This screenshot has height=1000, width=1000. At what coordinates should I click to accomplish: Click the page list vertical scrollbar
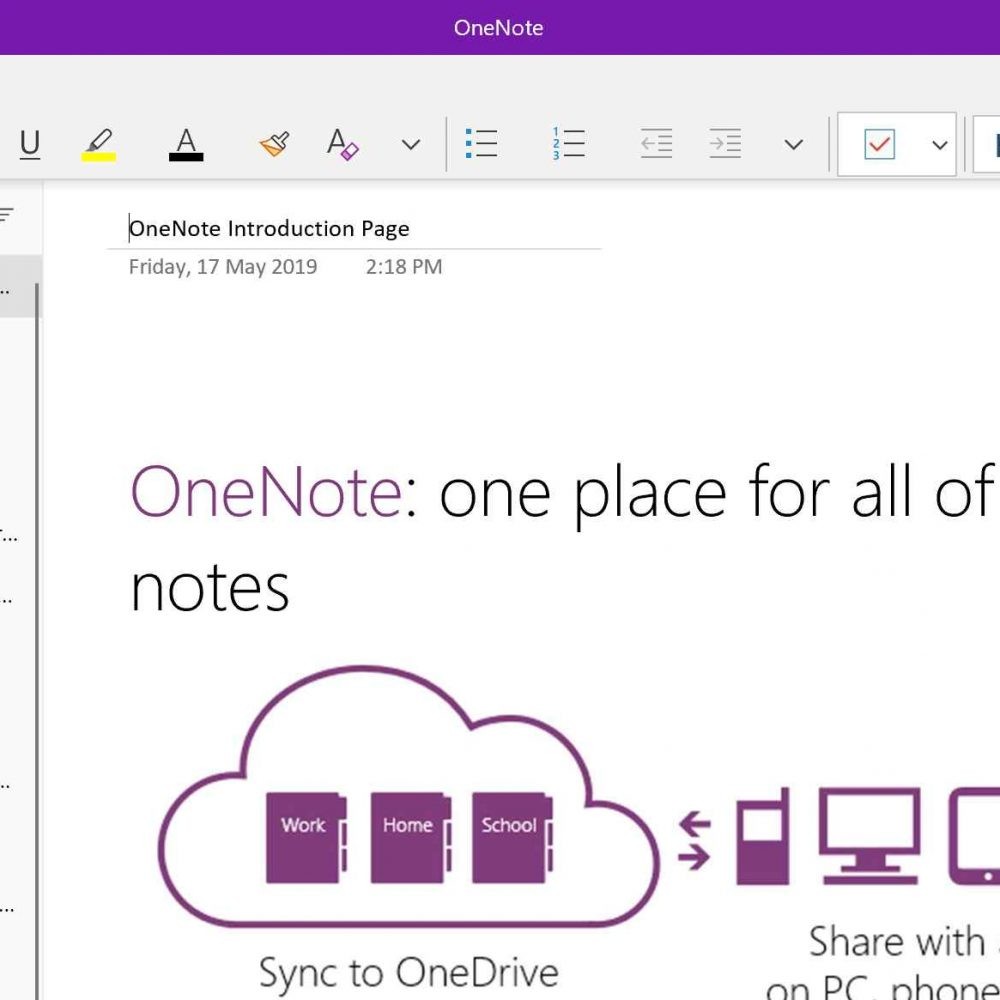[x=38, y=641]
